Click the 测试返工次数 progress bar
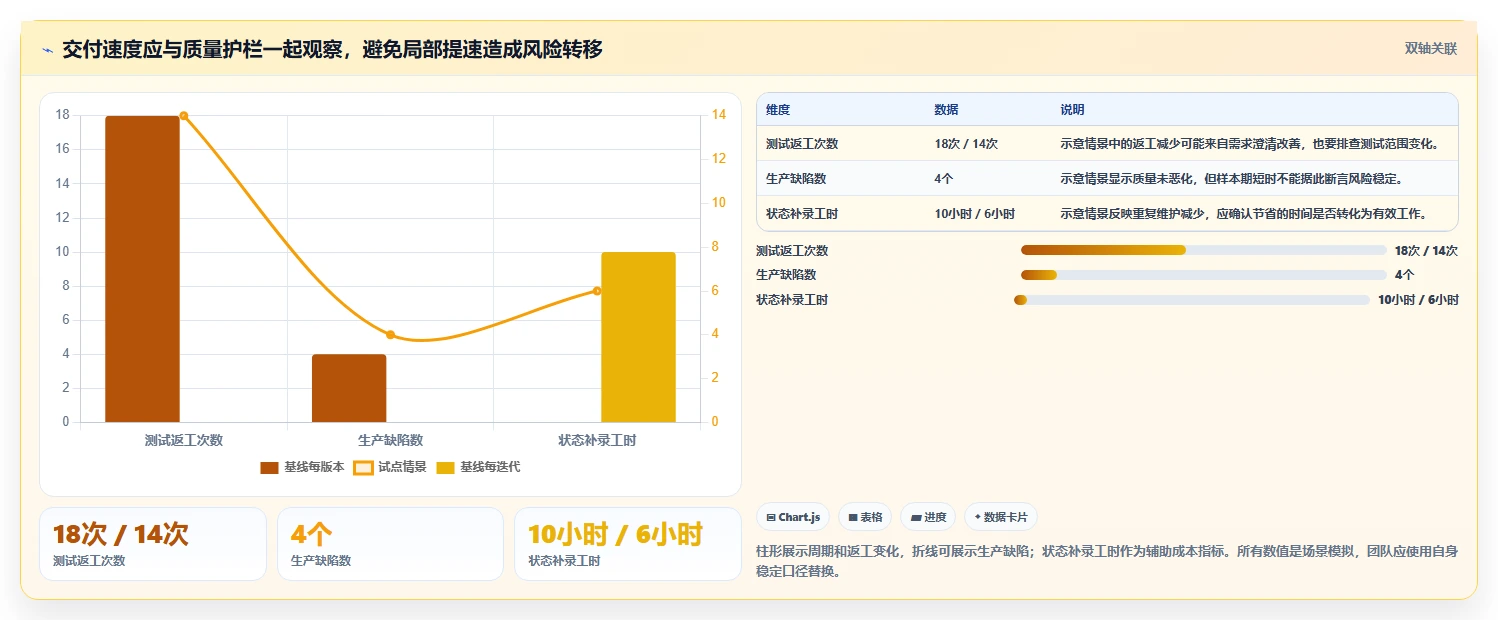1498x620 pixels. pos(1203,250)
